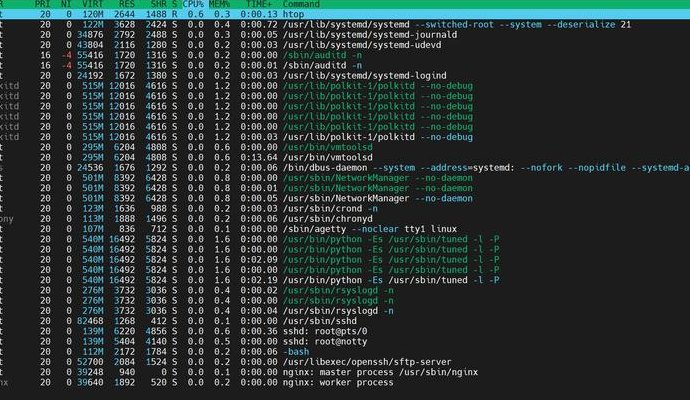The width and height of the screenshot is (690, 400).
Task: Click the Command column header
Action: (301, 4)
